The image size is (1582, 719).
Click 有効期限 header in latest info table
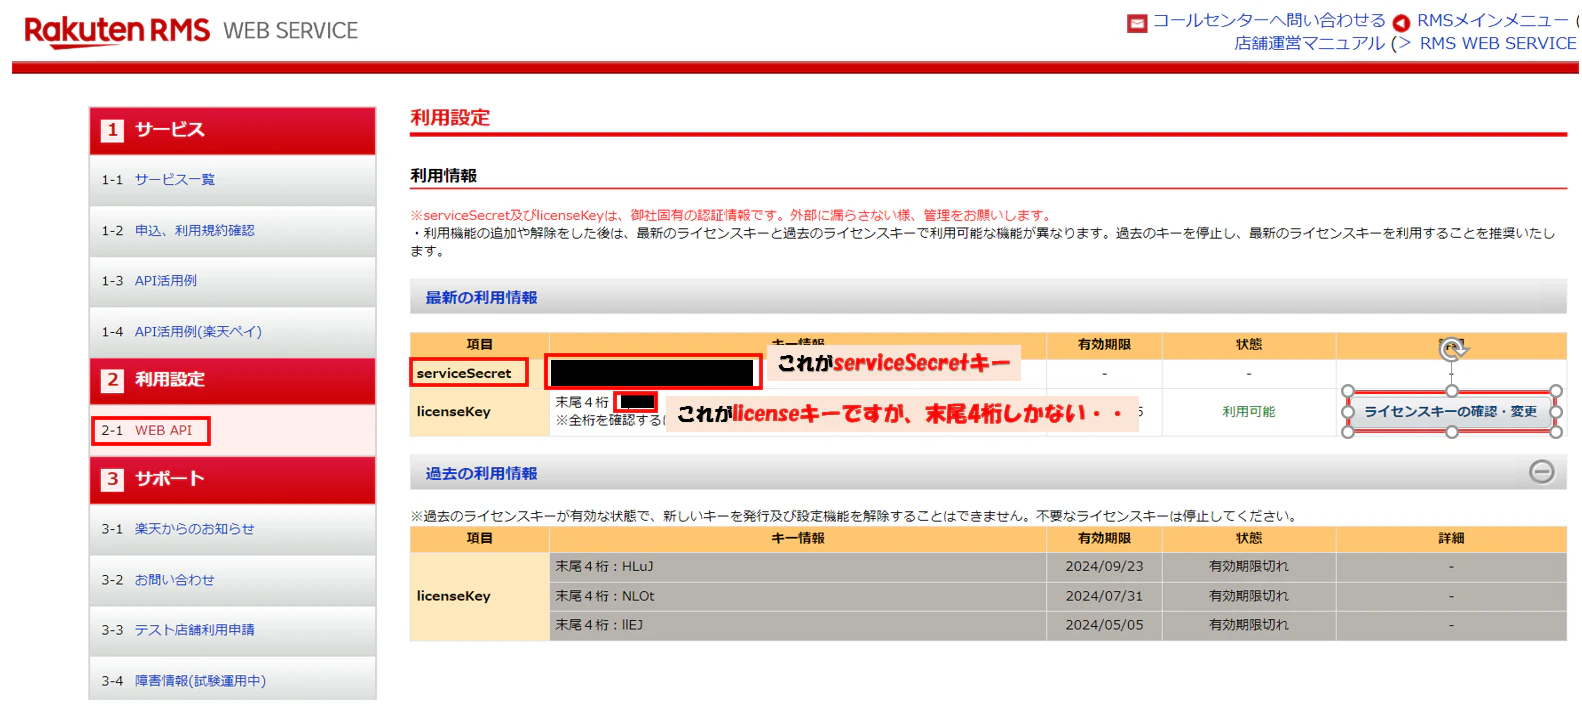pyautogui.click(x=1104, y=345)
